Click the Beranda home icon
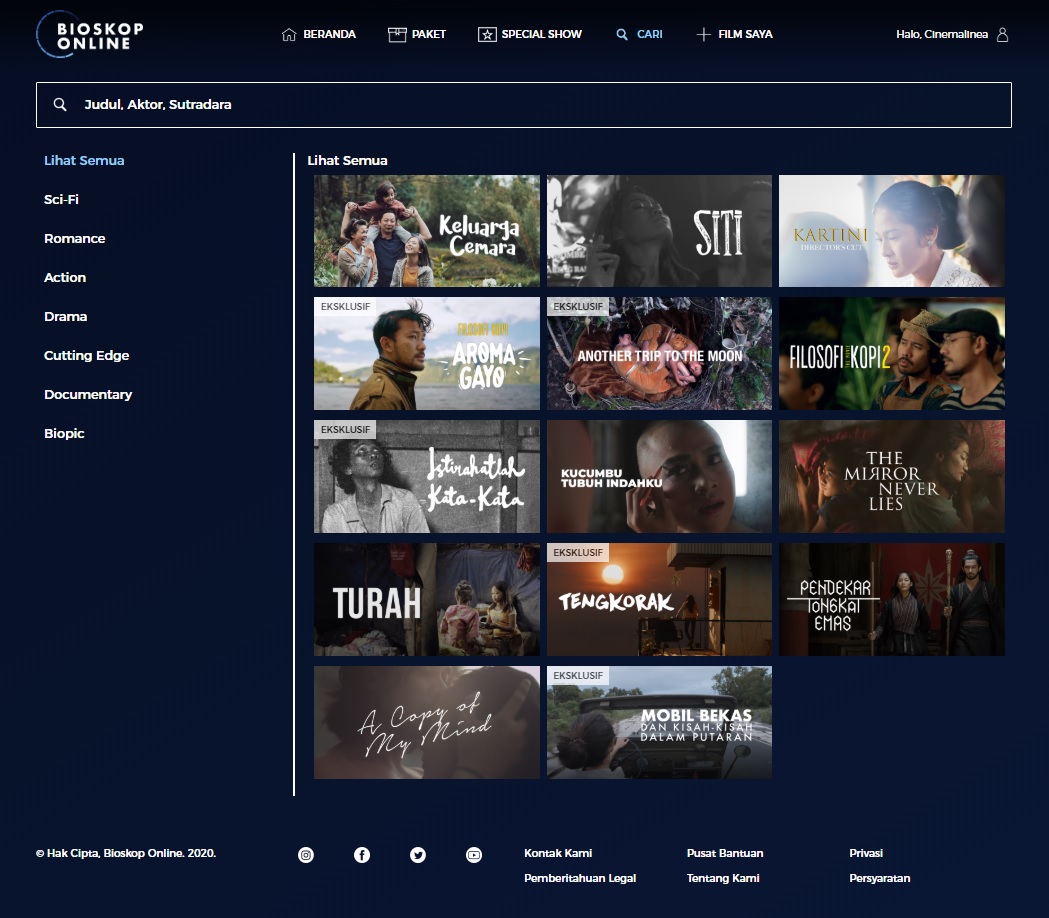Viewport: 1049px width, 918px height. [x=289, y=35]
